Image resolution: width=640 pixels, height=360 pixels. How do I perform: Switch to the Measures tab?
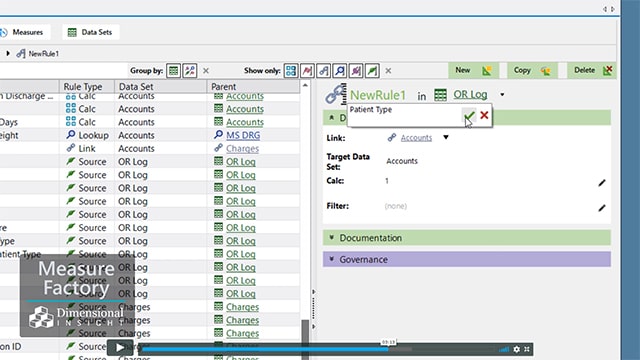point(25,32)
